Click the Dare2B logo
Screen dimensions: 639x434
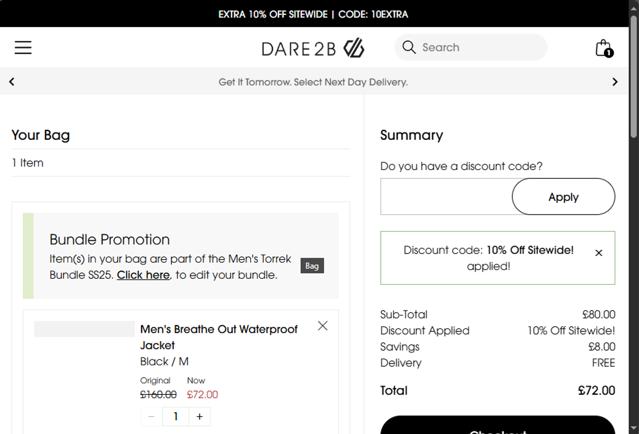point(313,48)
